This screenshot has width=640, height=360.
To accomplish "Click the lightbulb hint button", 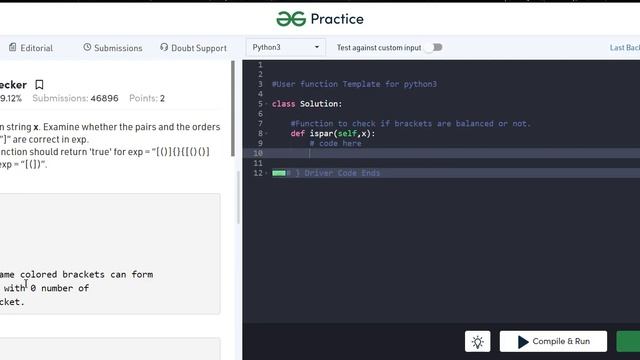I will tap(478, 341).
